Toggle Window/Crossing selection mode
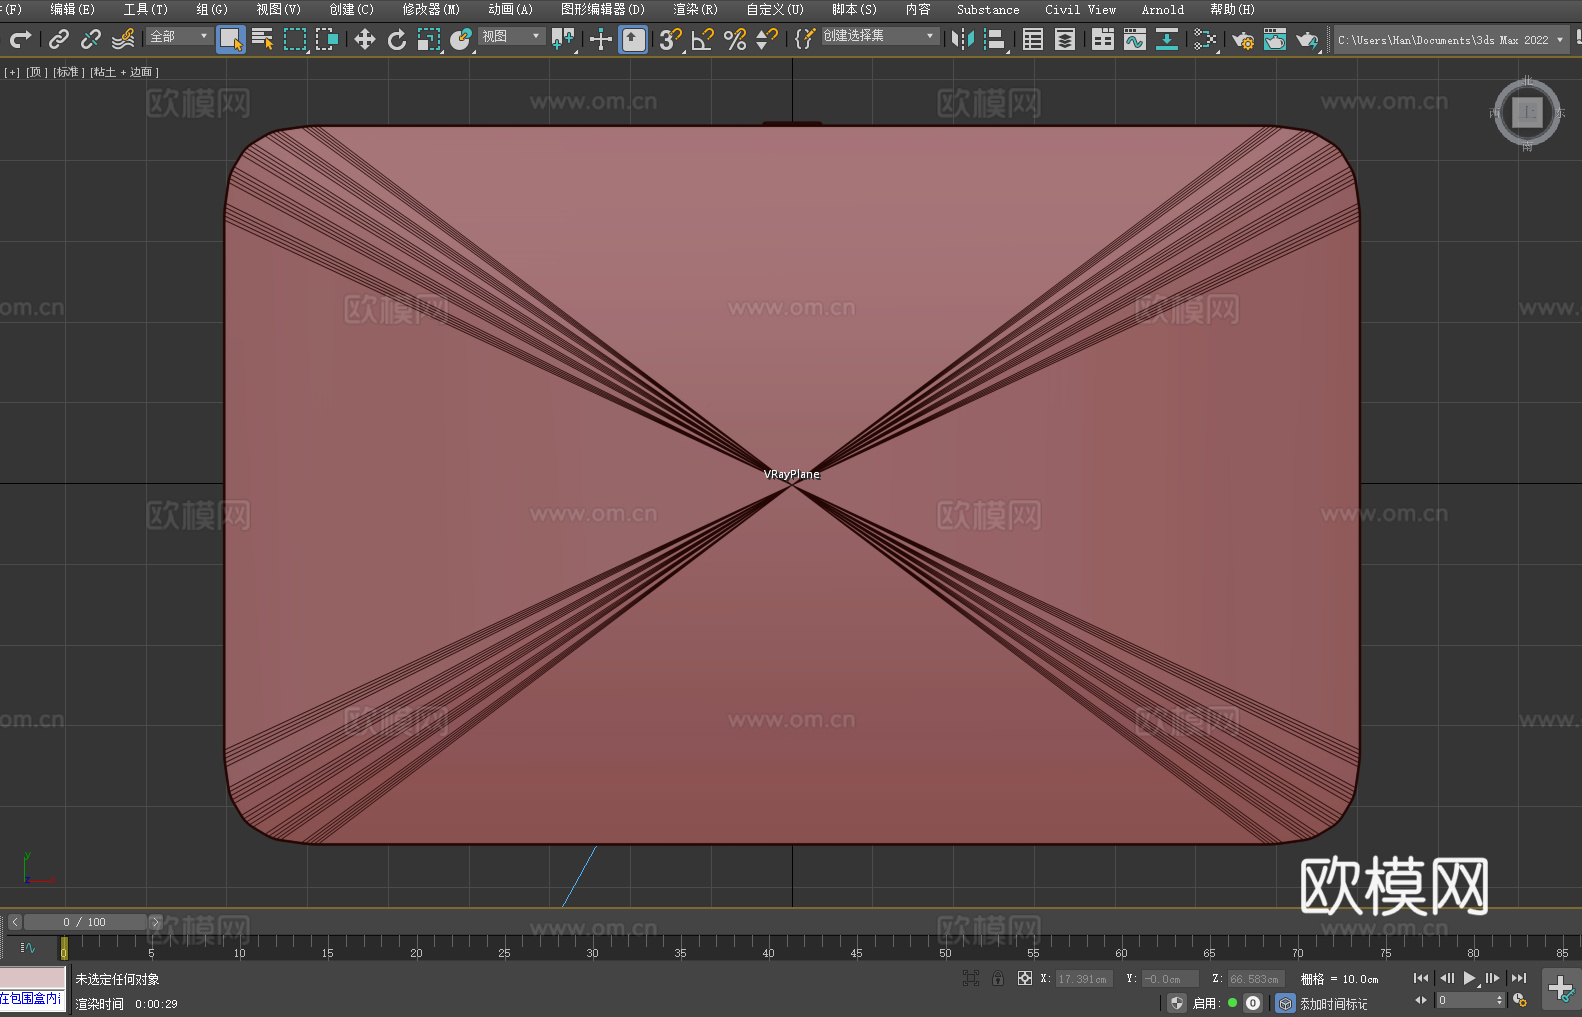This screenshot has height=1017, width=1582. 327,39
